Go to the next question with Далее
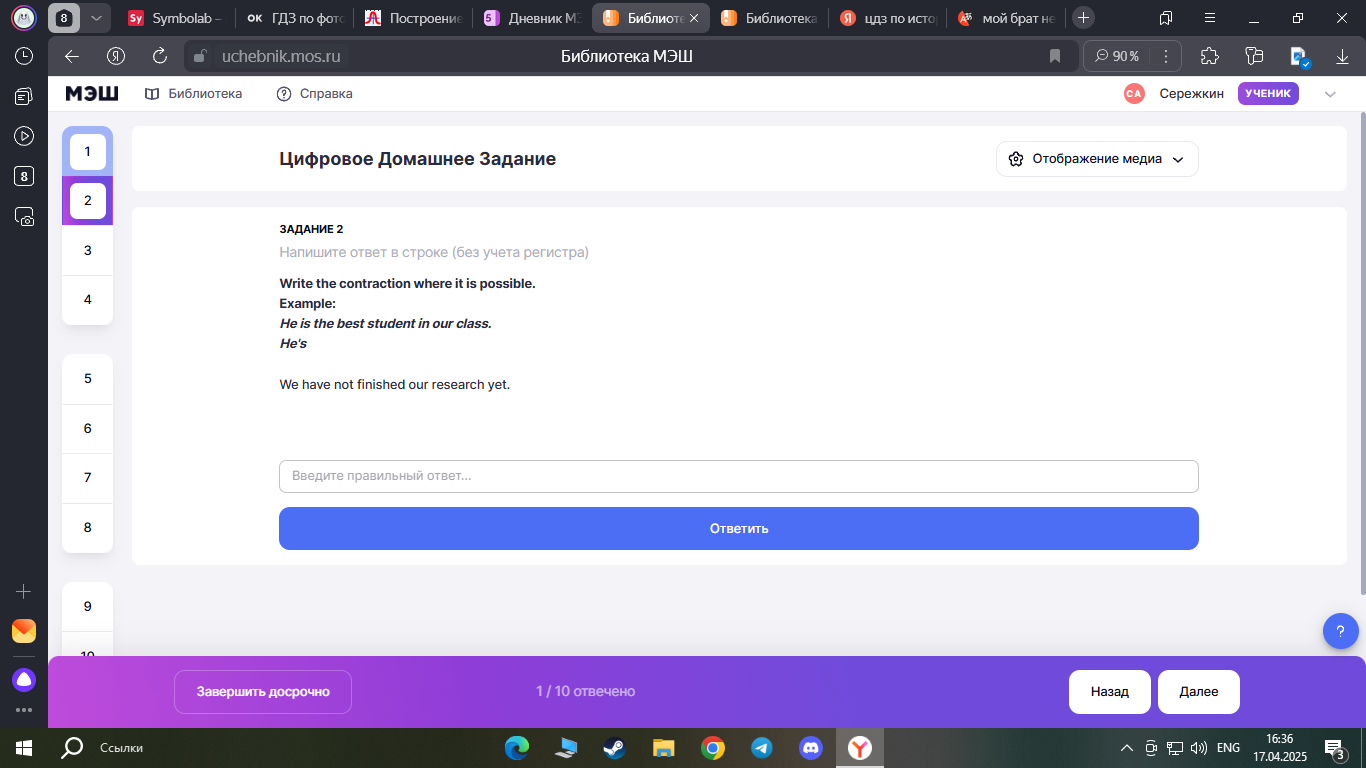The image size is (1366, 768). pos(1198,692)
